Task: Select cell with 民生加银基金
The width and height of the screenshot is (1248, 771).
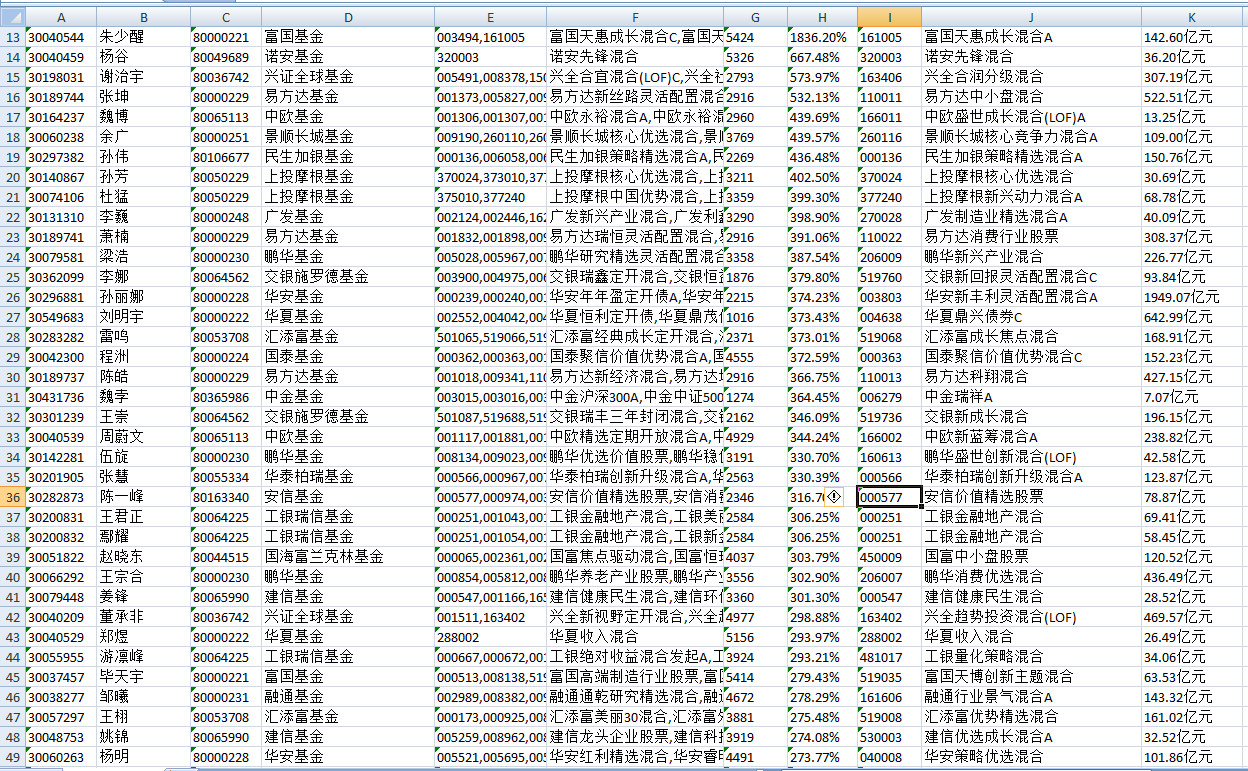Action: pyautogui.click(x=347, y=157)
